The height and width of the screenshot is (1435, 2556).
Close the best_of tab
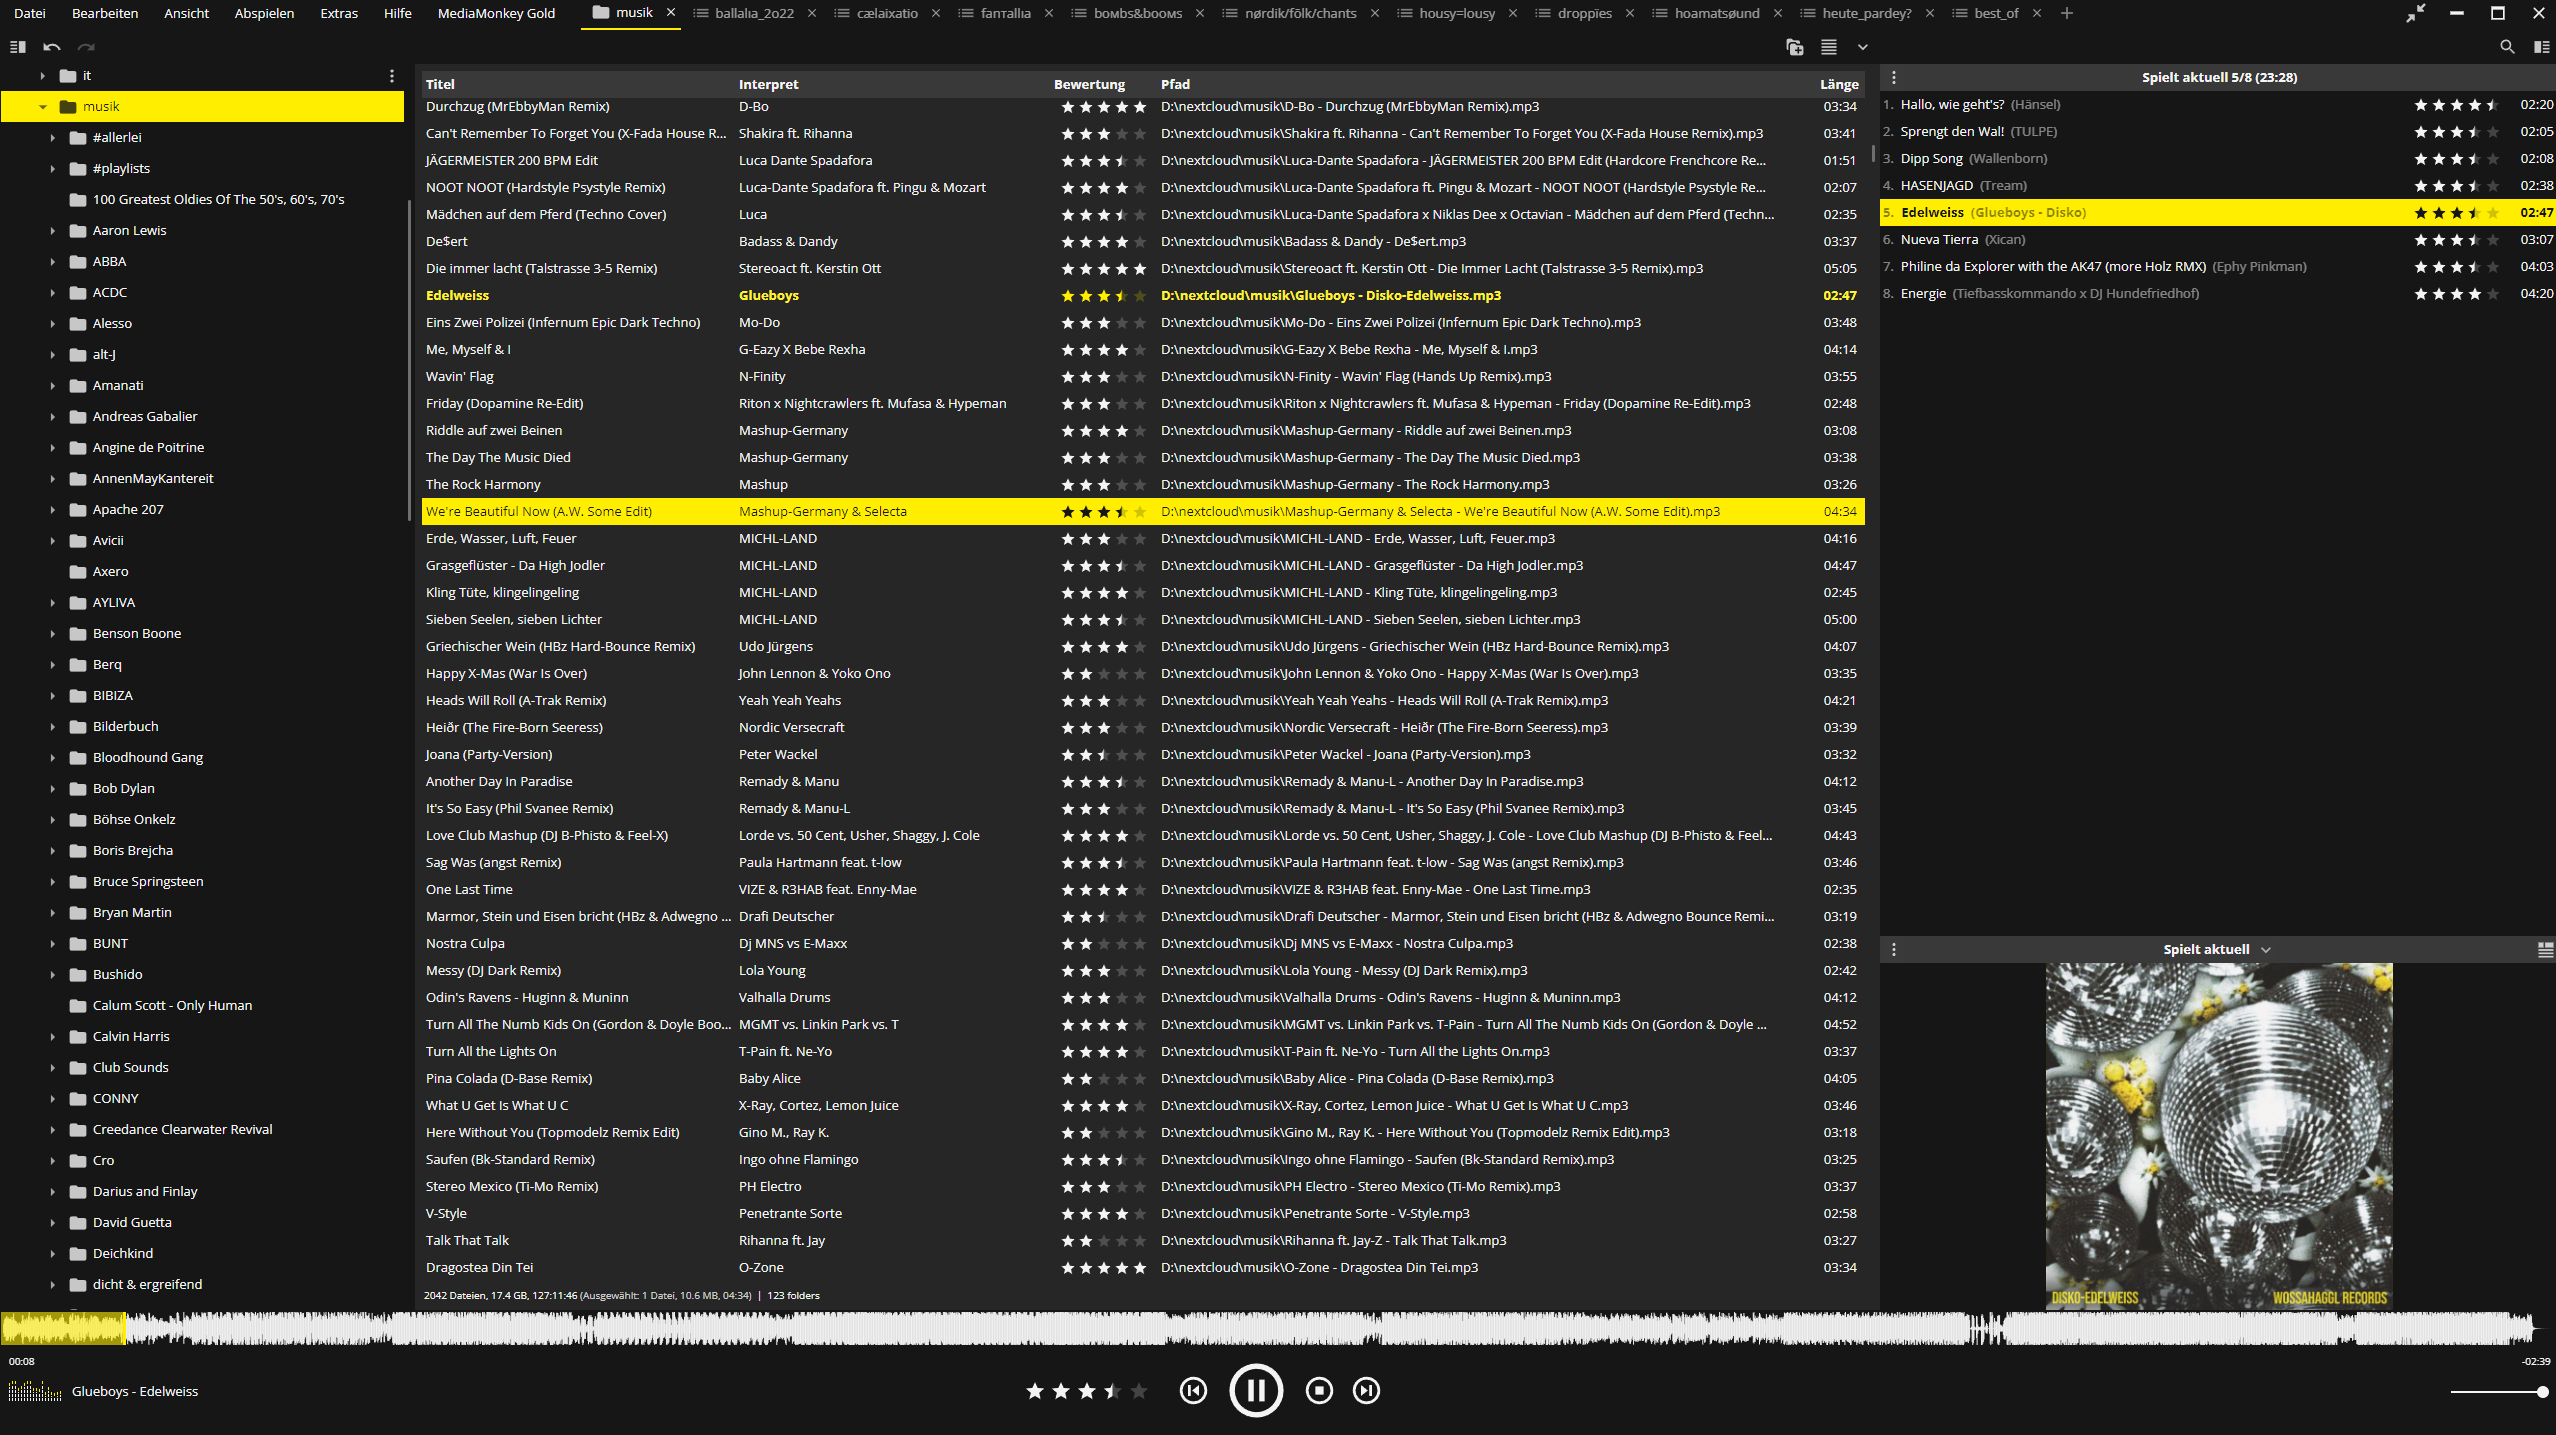point(2037,13)
